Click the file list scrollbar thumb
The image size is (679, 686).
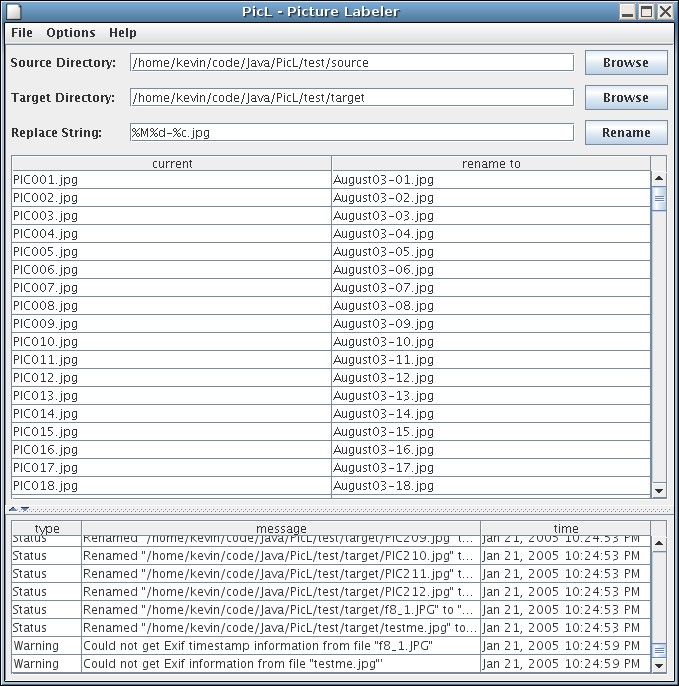(x=659, y=199)
